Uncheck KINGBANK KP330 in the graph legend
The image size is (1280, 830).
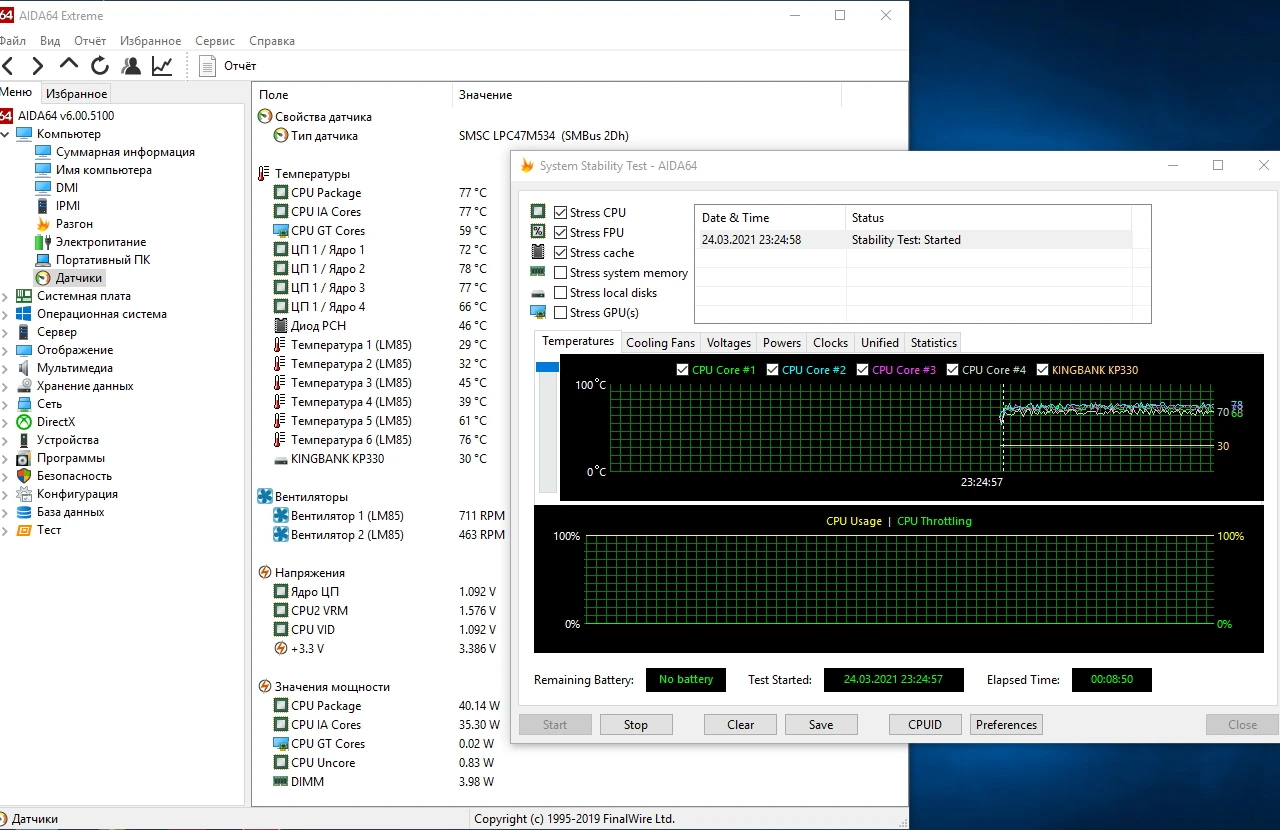(x=1043, y=370)
